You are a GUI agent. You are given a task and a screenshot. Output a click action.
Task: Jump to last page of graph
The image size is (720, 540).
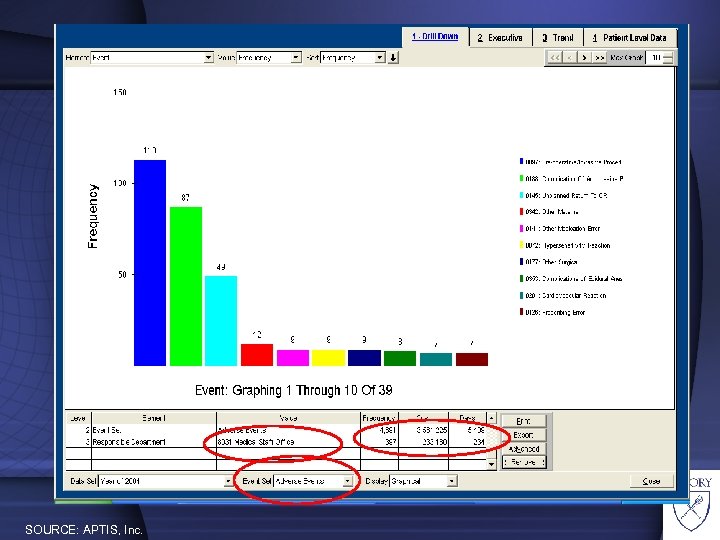pyautogui.click(x=599, y=58)
